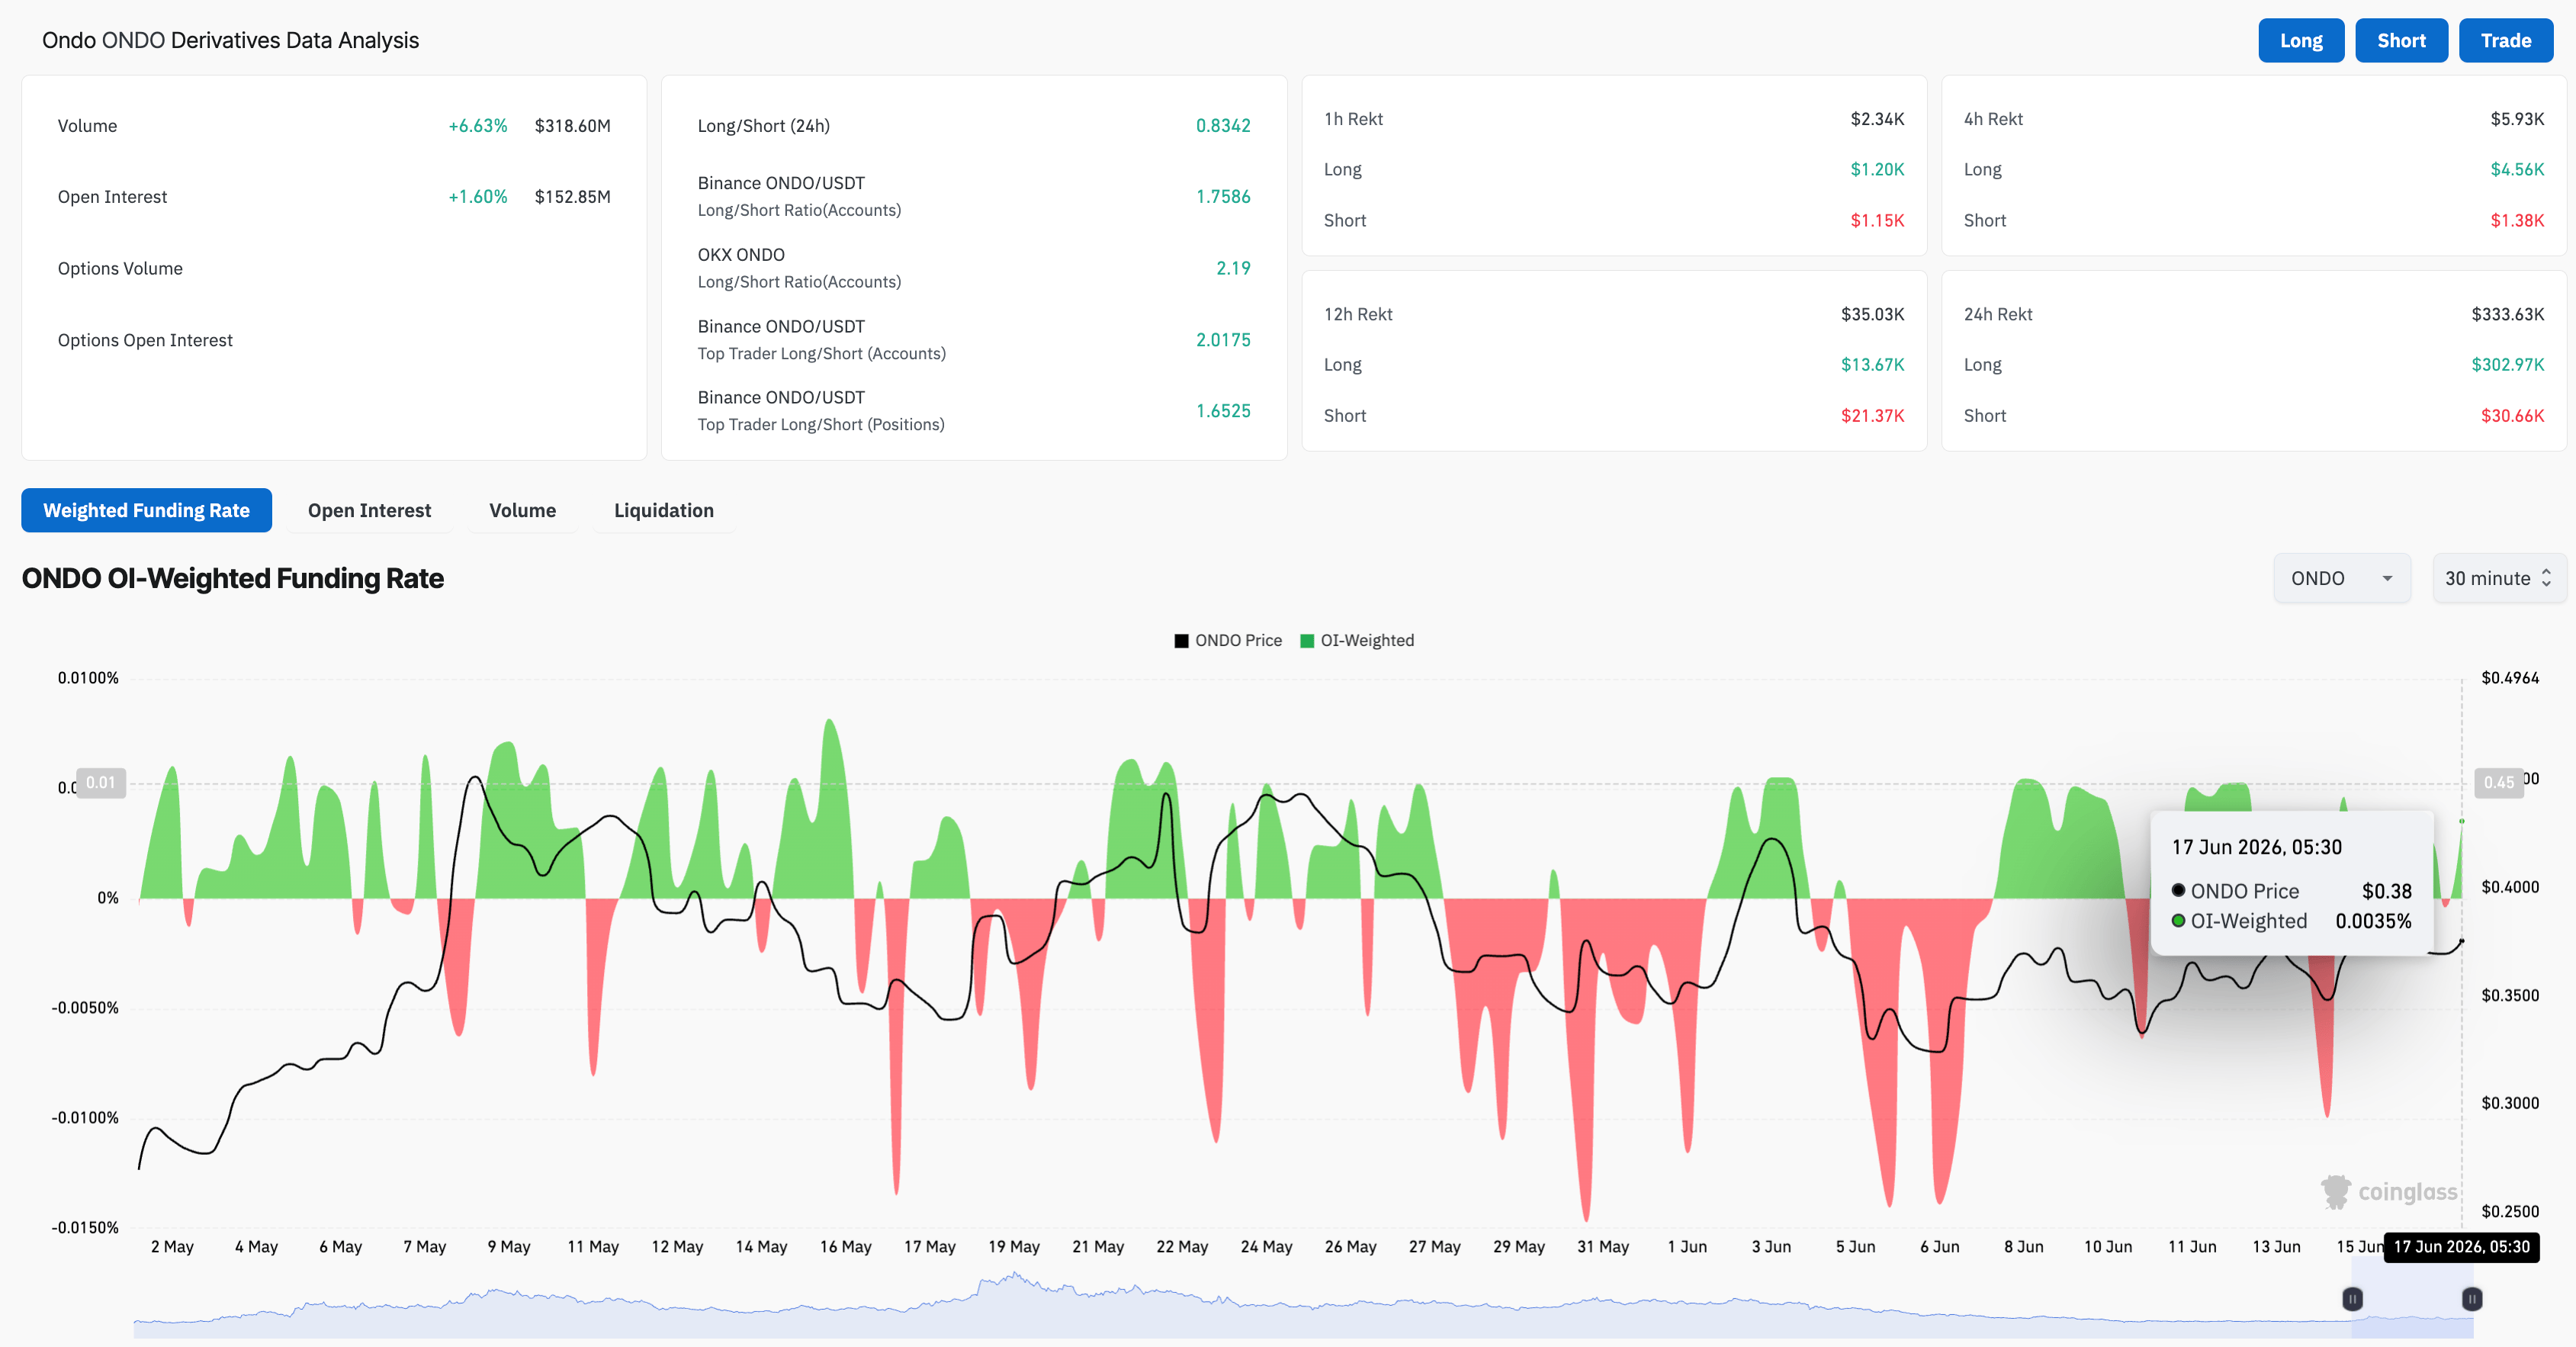
Task: Switch to the Liquidation tab
Action: point(664,510)
